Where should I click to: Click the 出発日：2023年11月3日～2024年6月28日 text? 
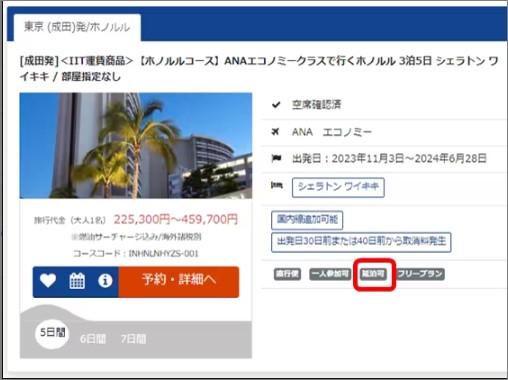coord(389,158)
